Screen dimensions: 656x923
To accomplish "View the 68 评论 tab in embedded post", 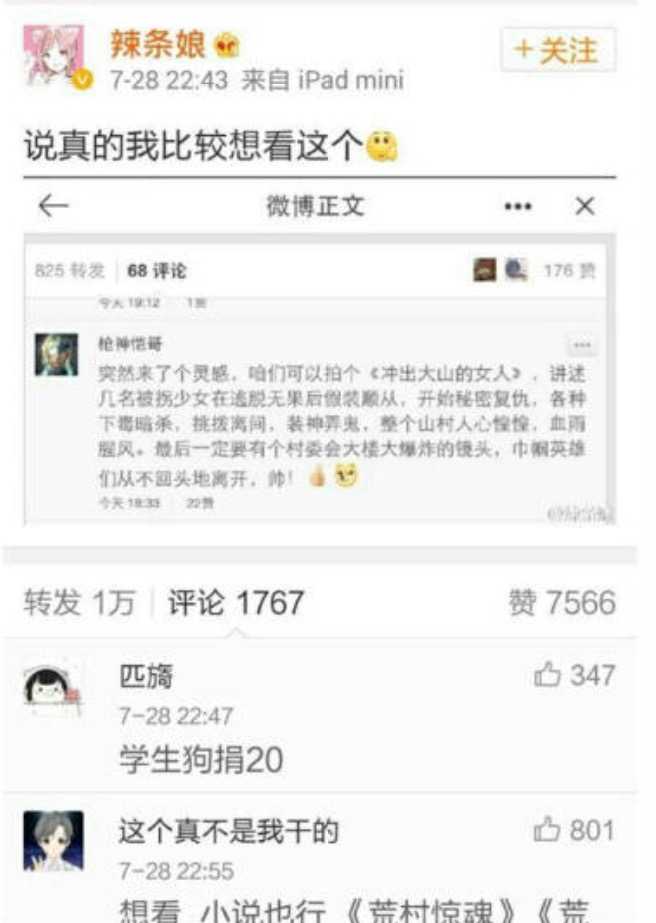I will tap(157, 271).
